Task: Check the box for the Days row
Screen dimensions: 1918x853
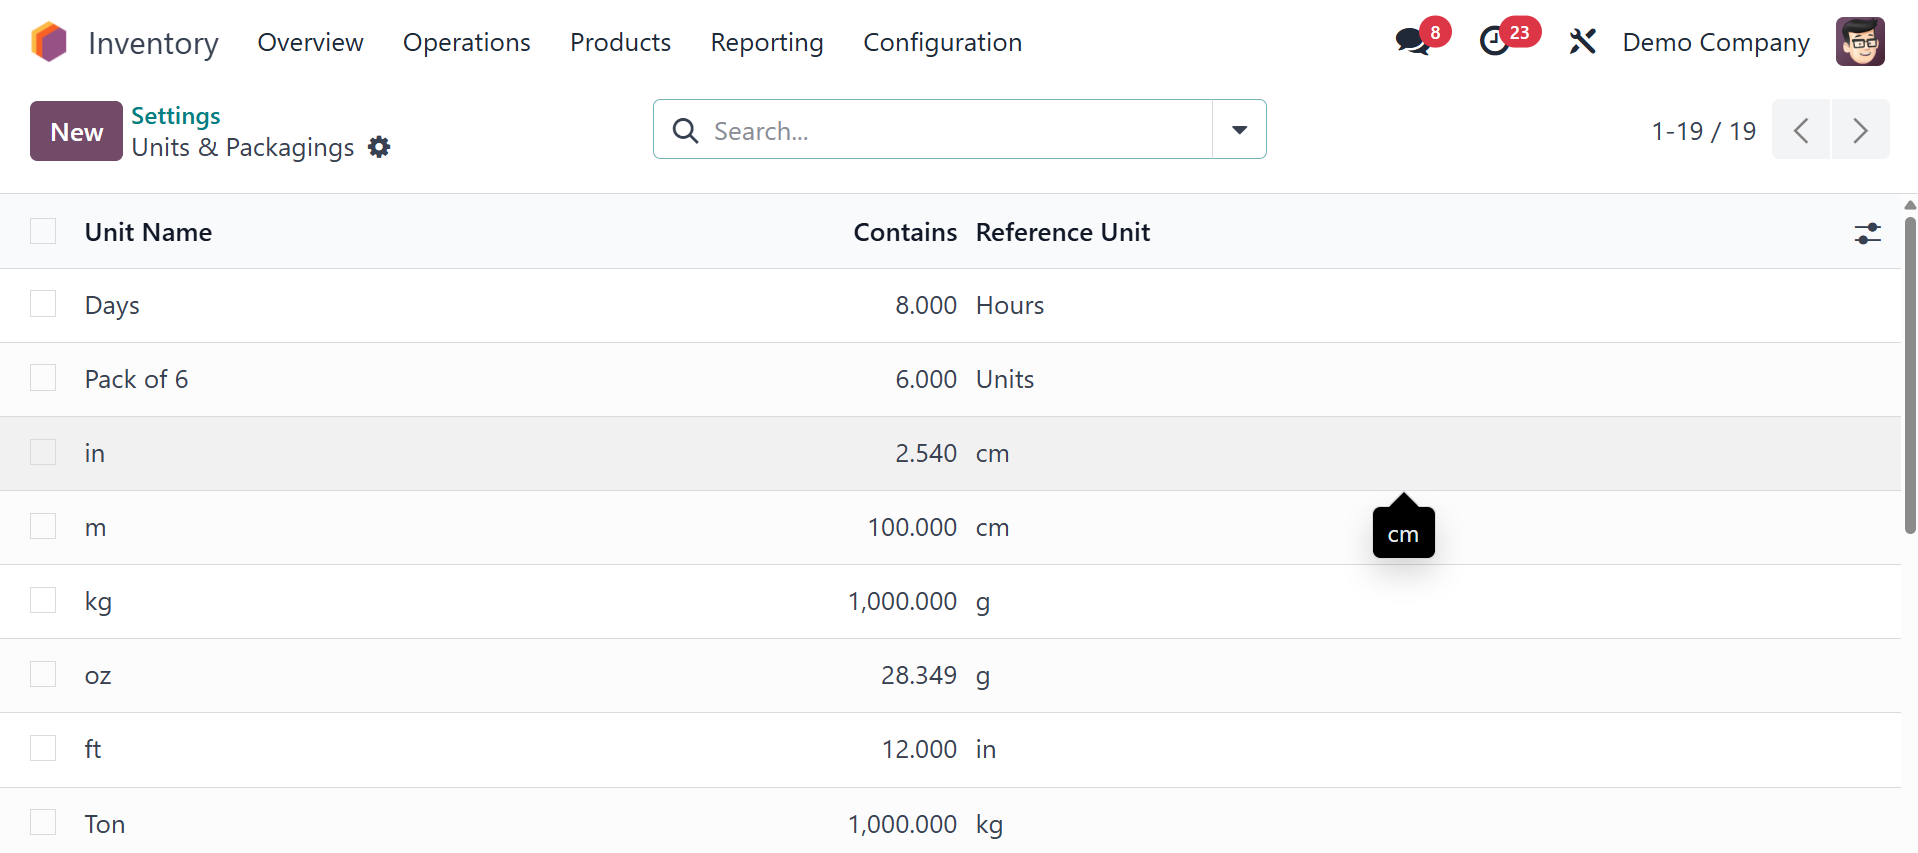Action: [43, 304]
